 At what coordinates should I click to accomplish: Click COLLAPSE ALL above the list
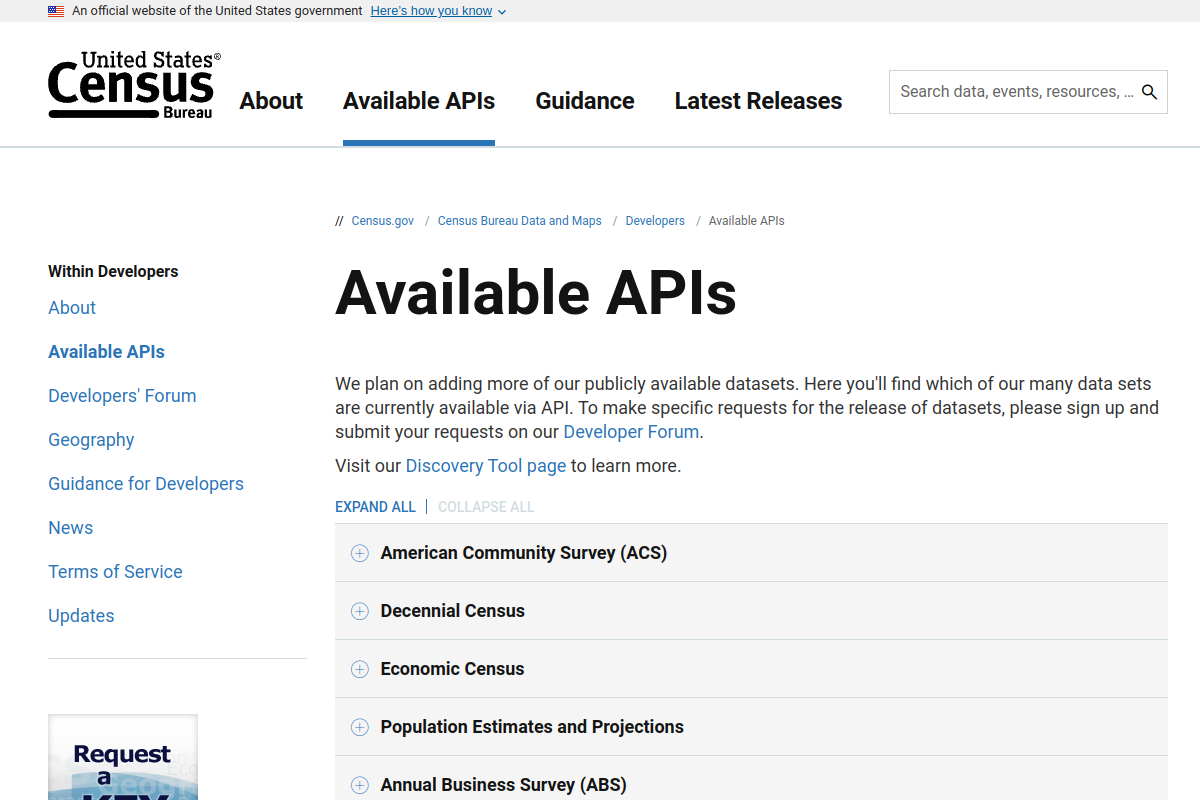(486, 507)
